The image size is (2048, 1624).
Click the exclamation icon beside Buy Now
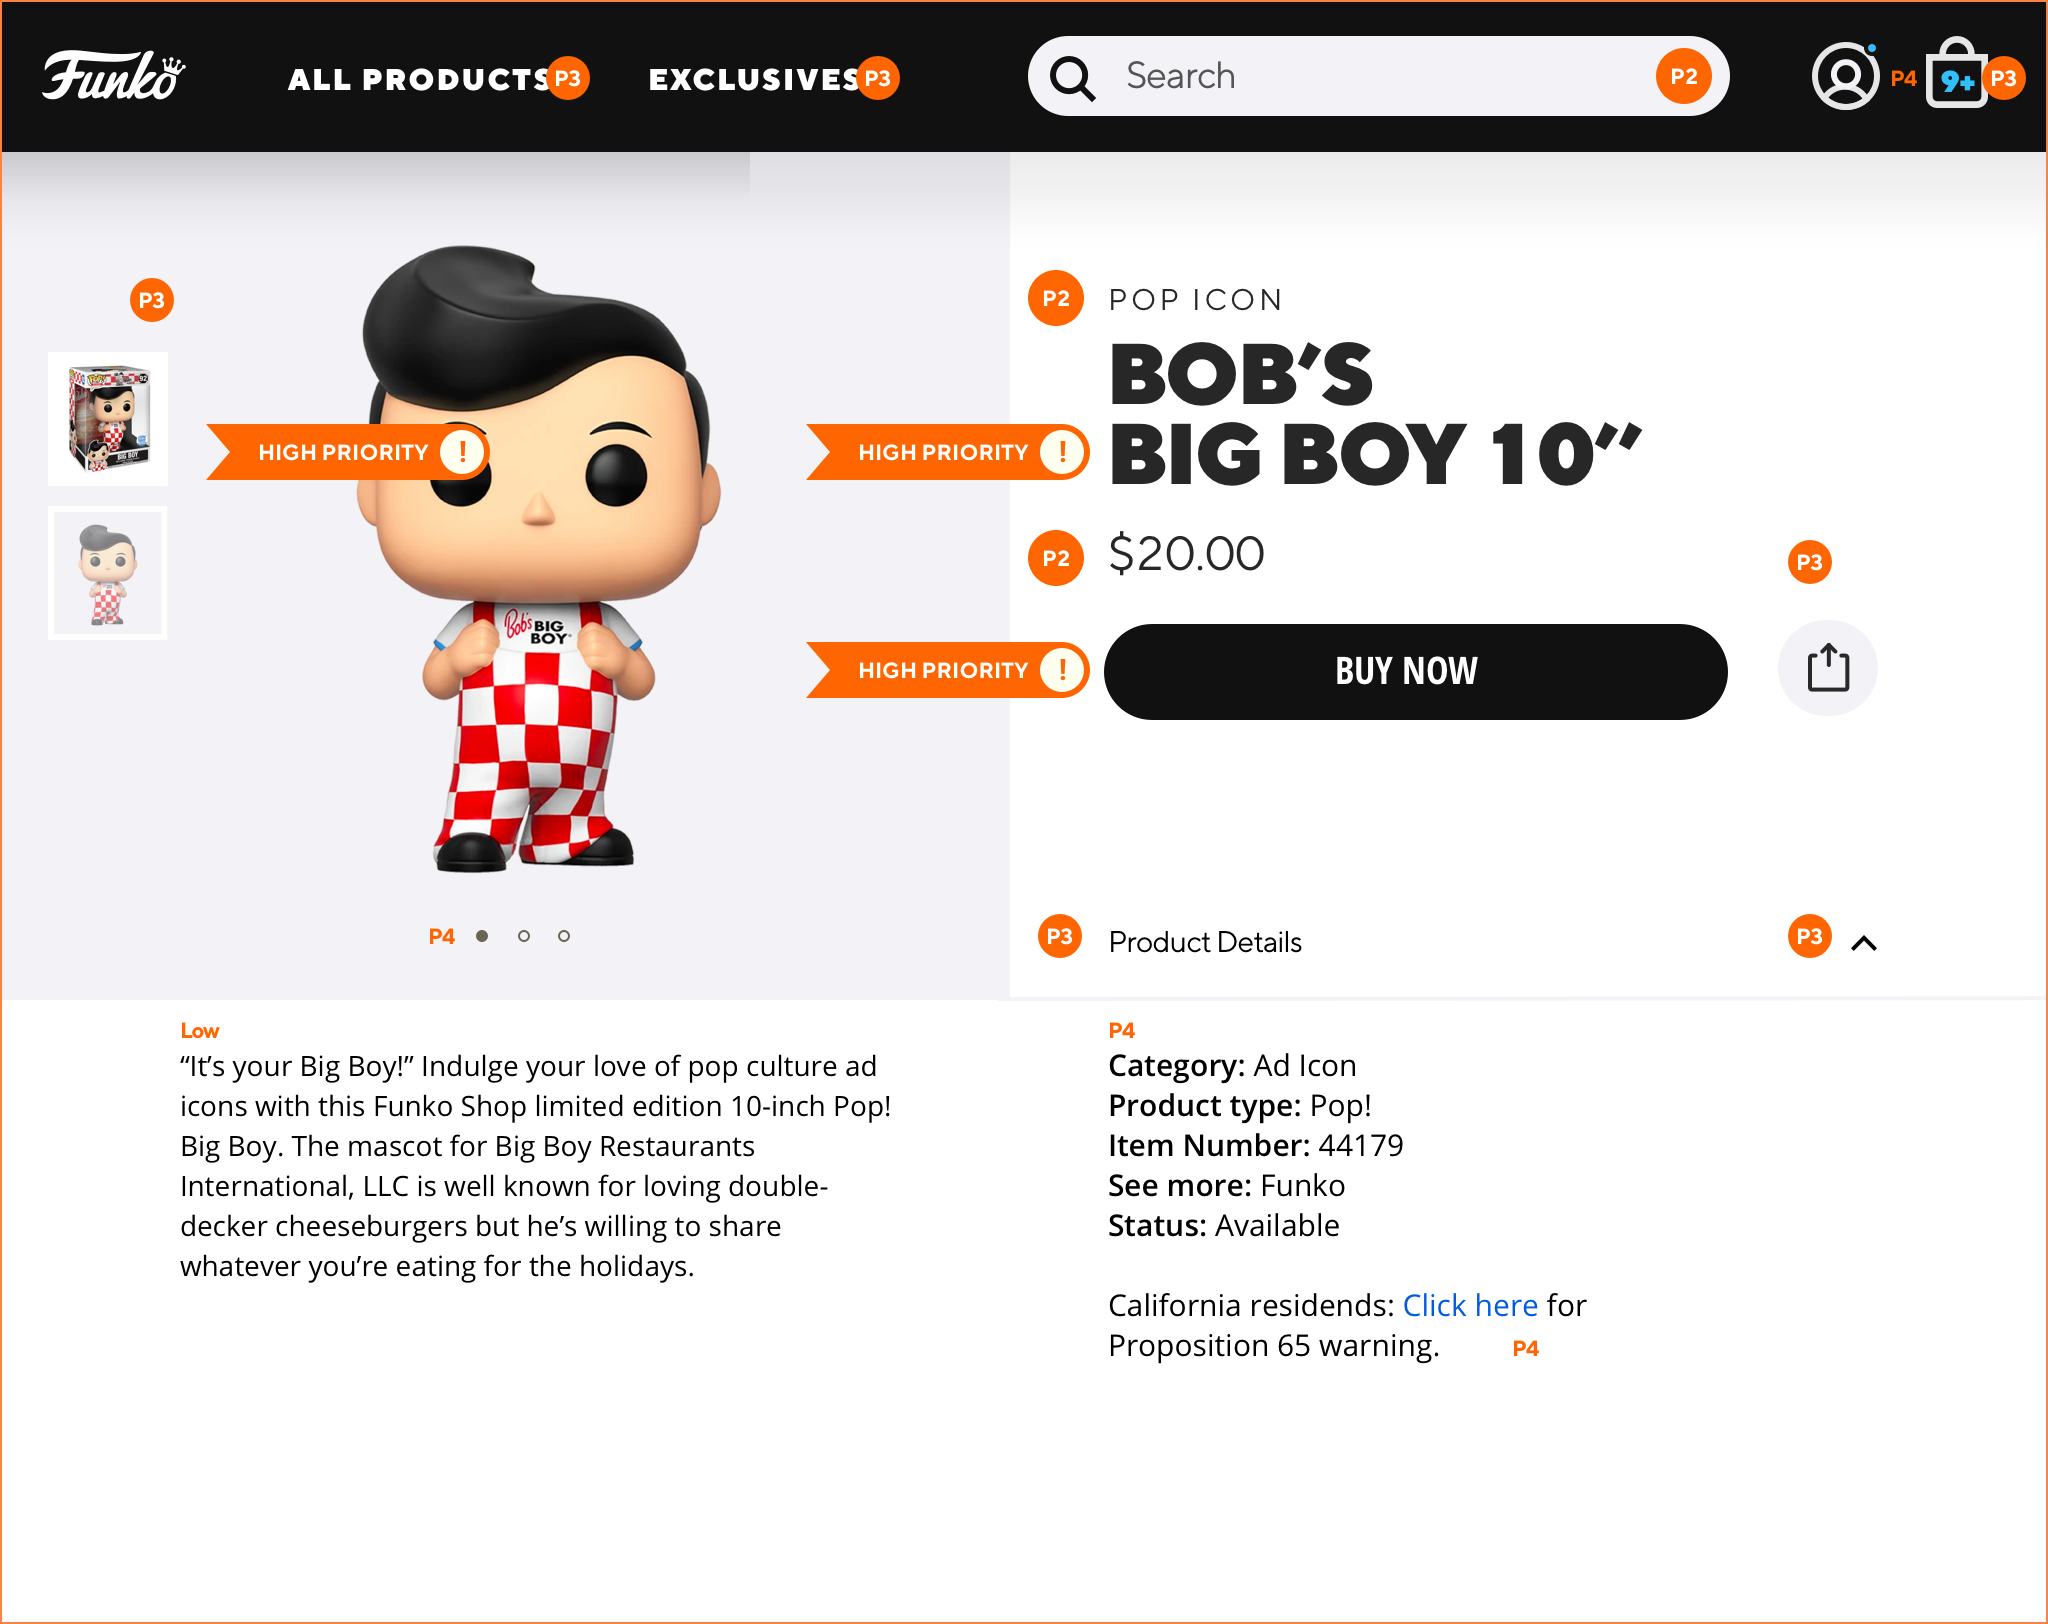click(1062, 670)
